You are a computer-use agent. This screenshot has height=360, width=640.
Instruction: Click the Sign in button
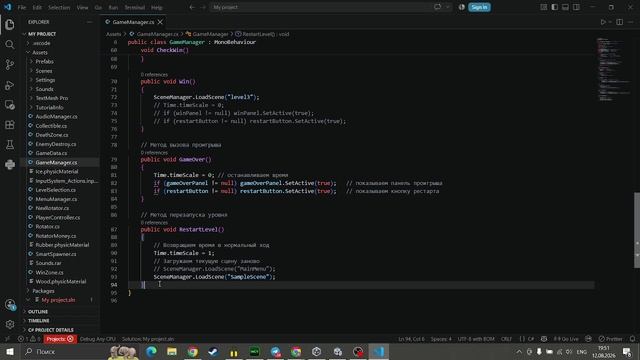pyautogui.click(x=479, y=7)
